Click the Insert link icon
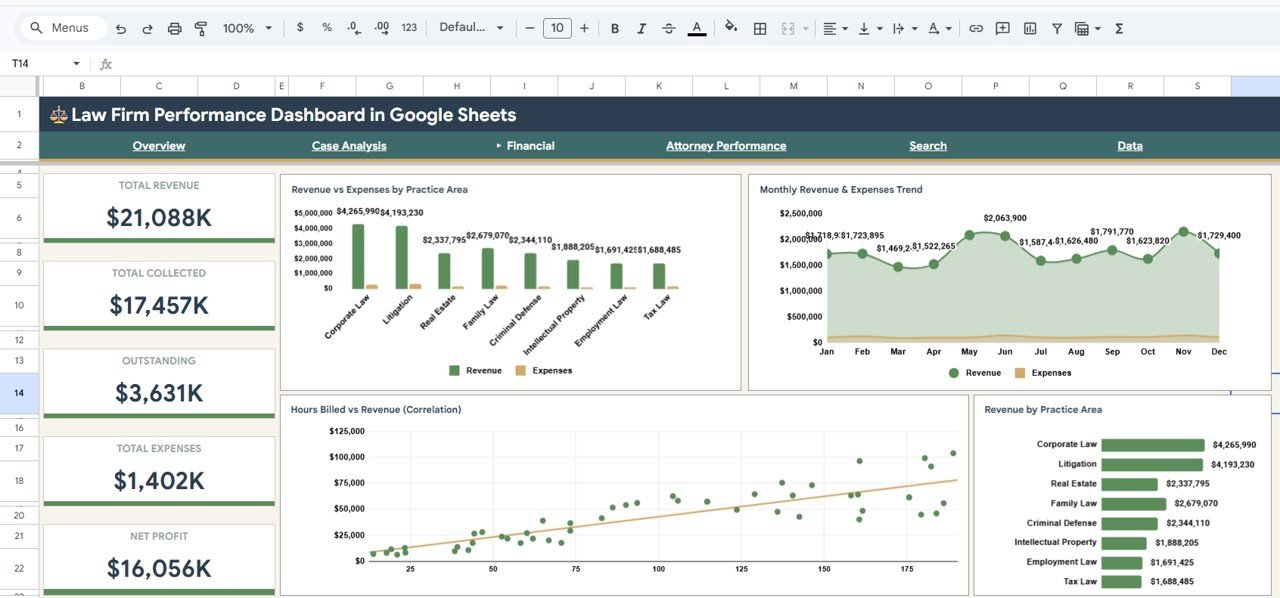 coord(976,28)
